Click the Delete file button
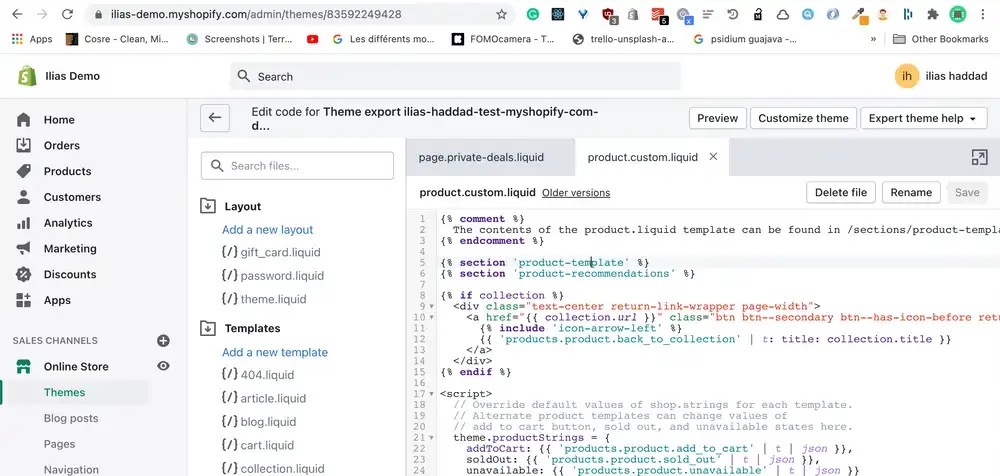Screen dimensions: 1000x476 (841, 192)
